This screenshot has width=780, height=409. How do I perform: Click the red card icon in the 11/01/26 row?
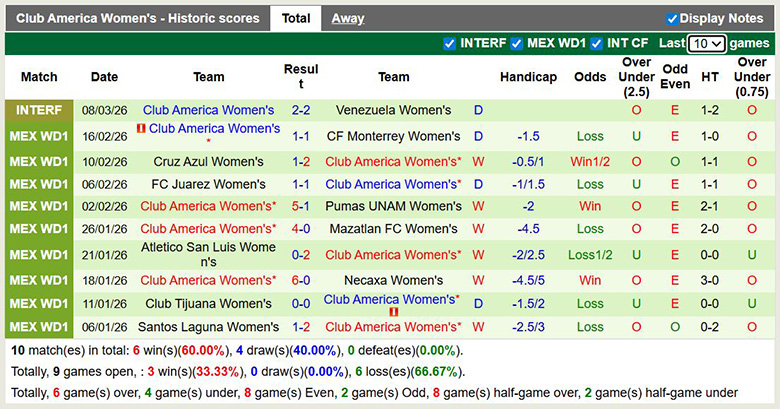click(393, 313)
